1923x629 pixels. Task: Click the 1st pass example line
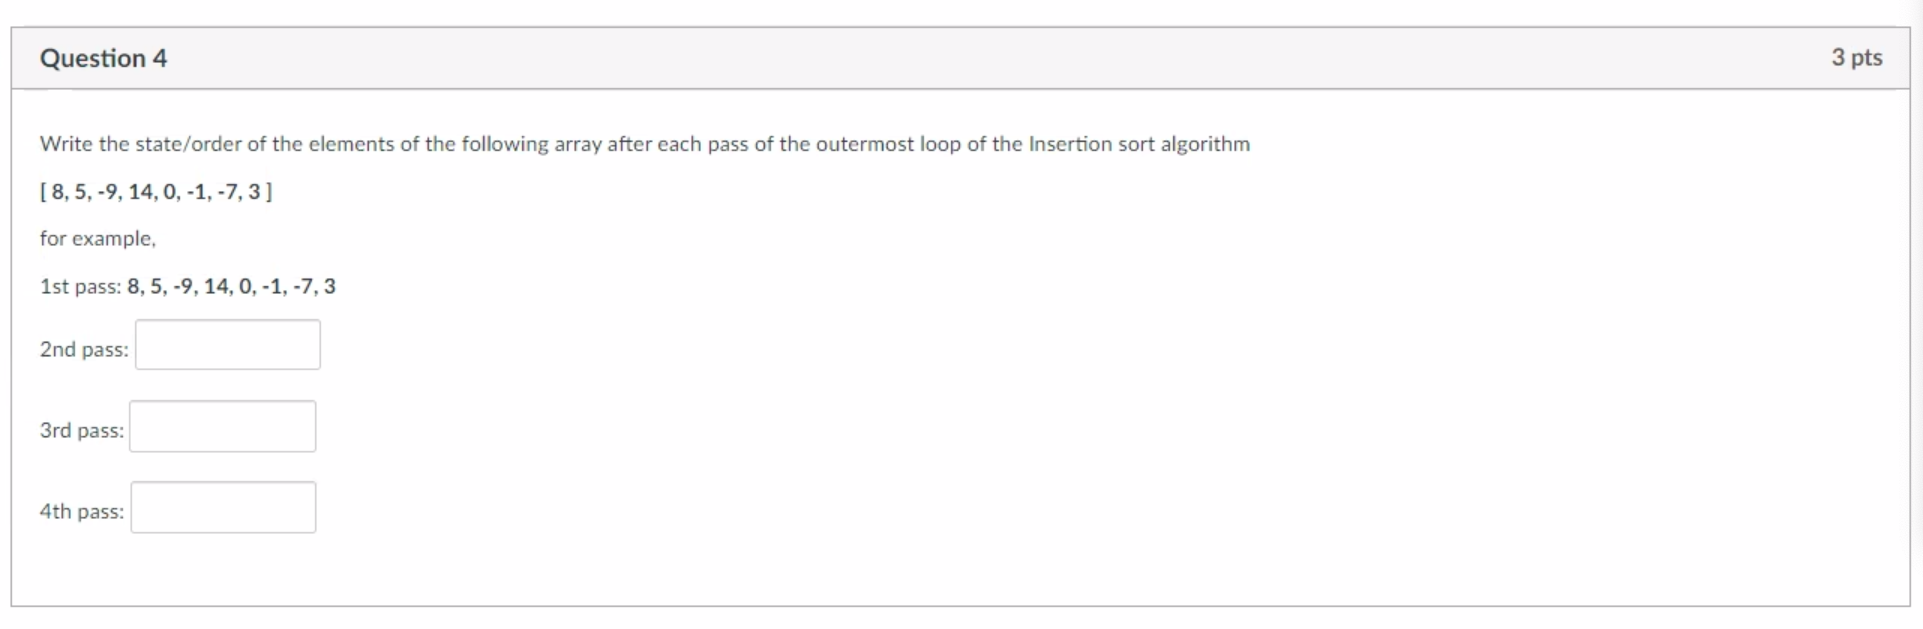tap(186, 286)
